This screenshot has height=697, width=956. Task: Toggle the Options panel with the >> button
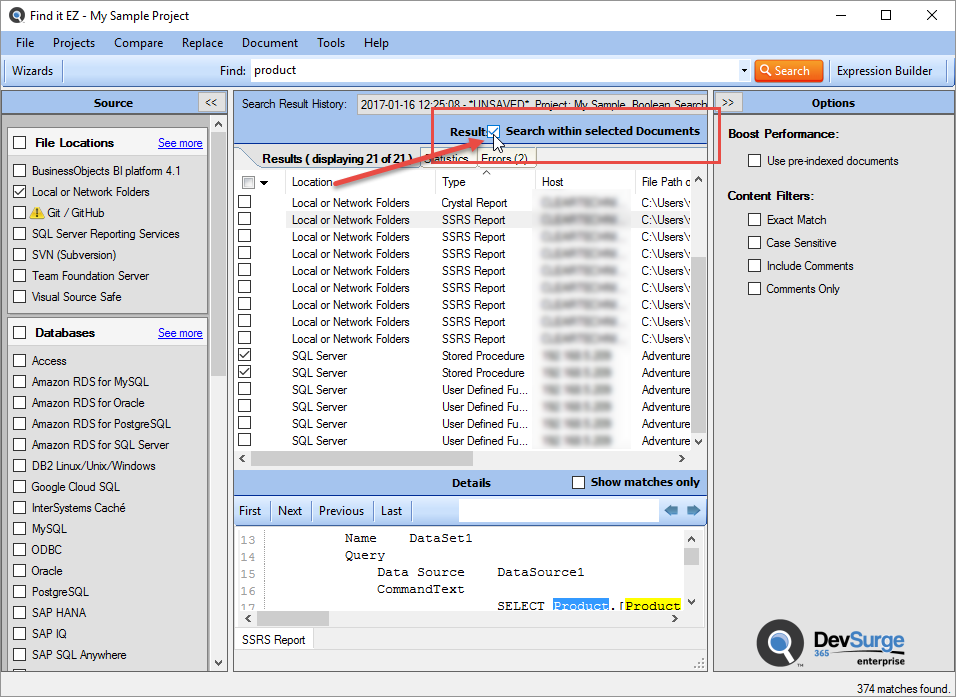pyautogui.click(x=728, y=102)
